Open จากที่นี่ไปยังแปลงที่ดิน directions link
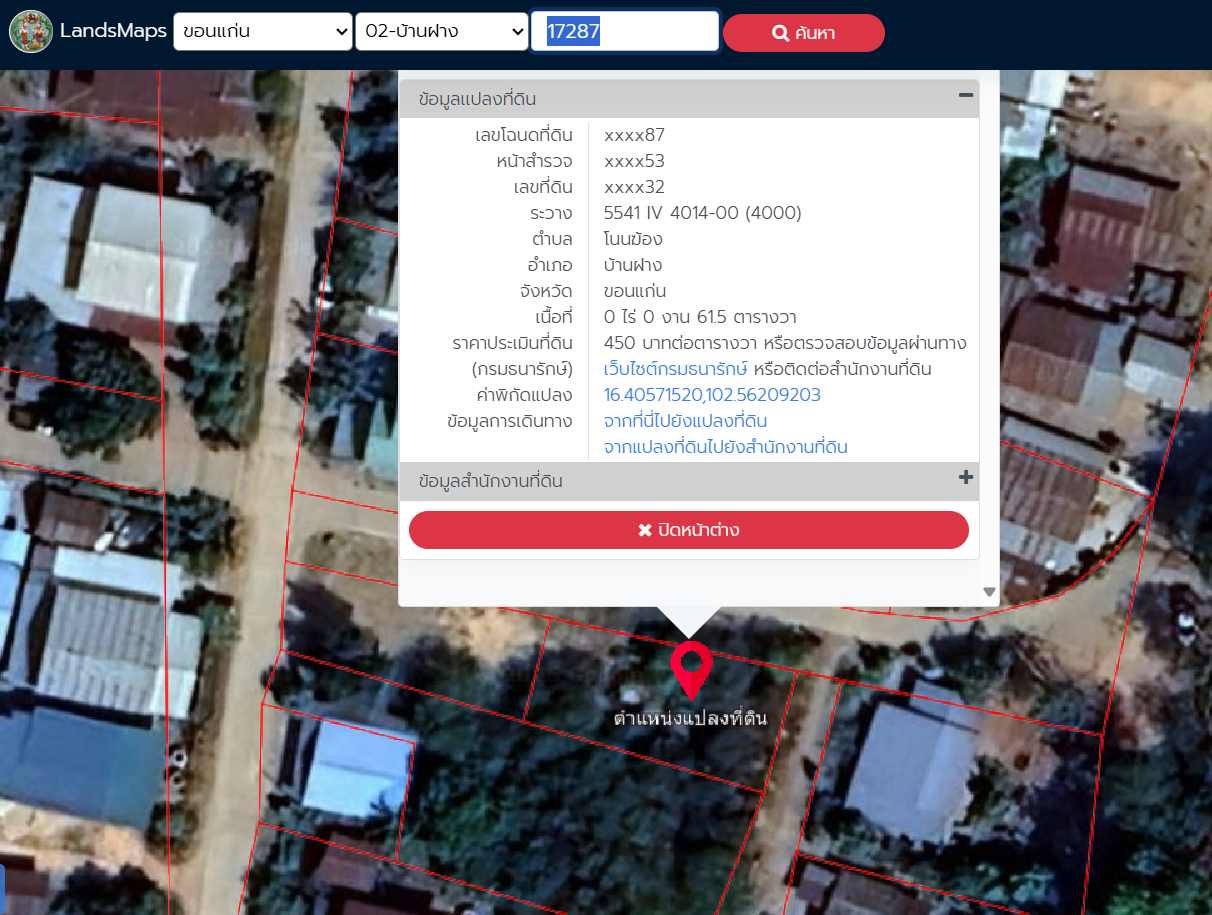The width and height of the screenshot is (1212, 915). pos(685,421)
